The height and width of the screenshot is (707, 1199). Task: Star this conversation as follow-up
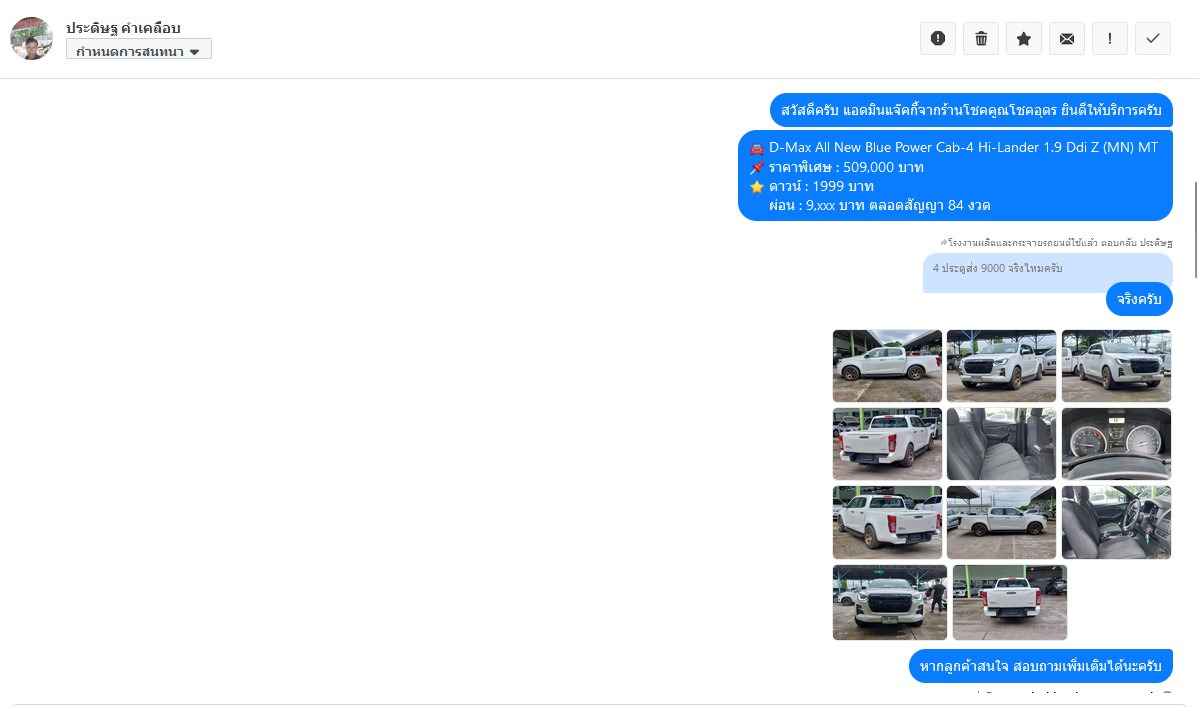pyautogui.click(x=1023, y=38)
